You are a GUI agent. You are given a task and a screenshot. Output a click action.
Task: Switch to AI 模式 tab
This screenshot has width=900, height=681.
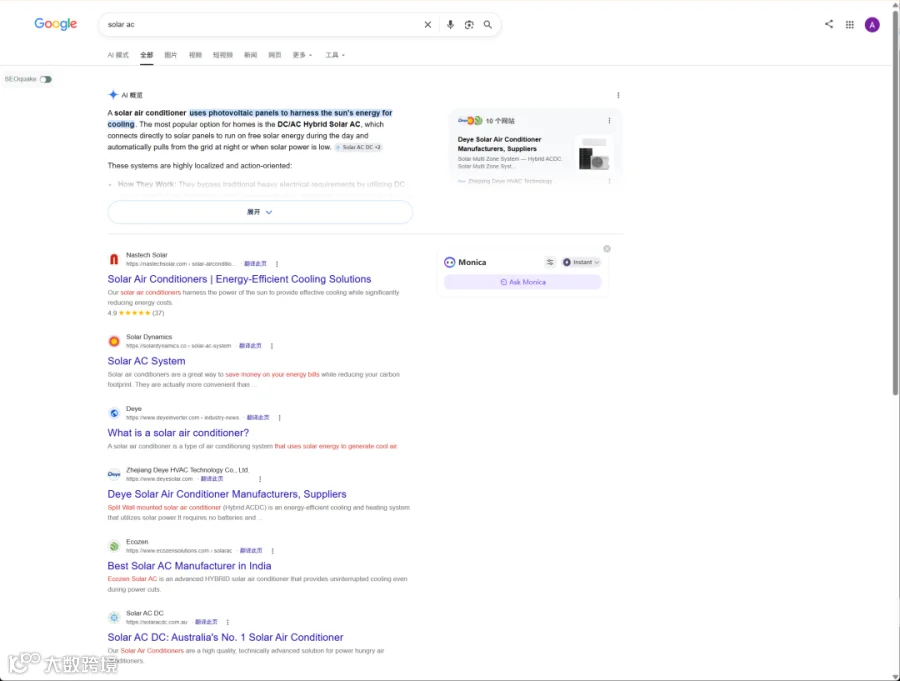point(118,55)
